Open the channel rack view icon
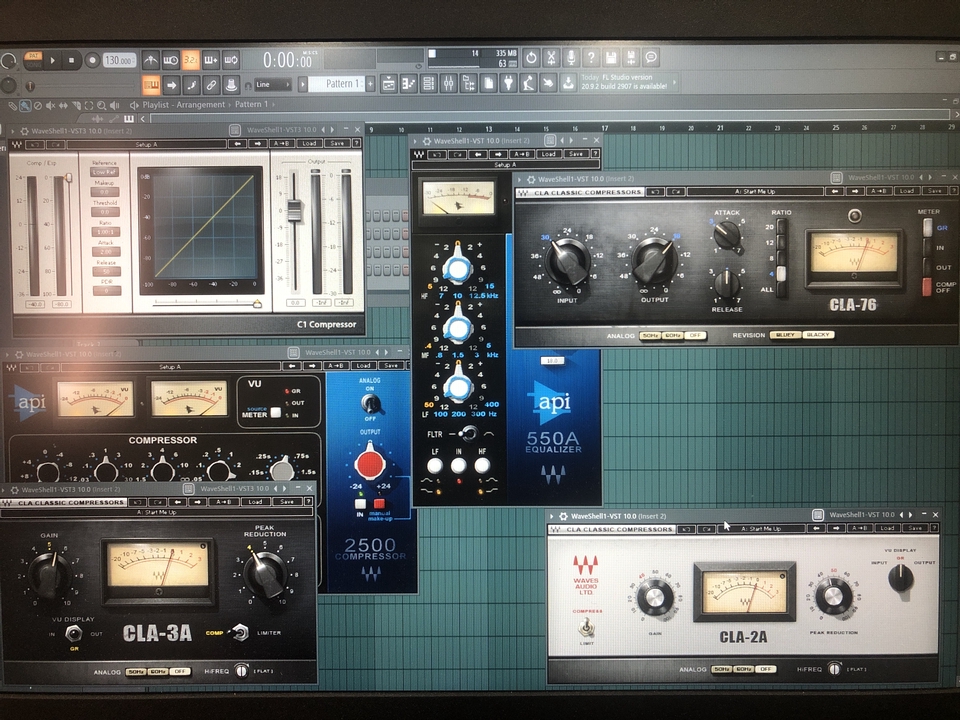The width and height of the screenshot is (960, 720). point(429,83)
